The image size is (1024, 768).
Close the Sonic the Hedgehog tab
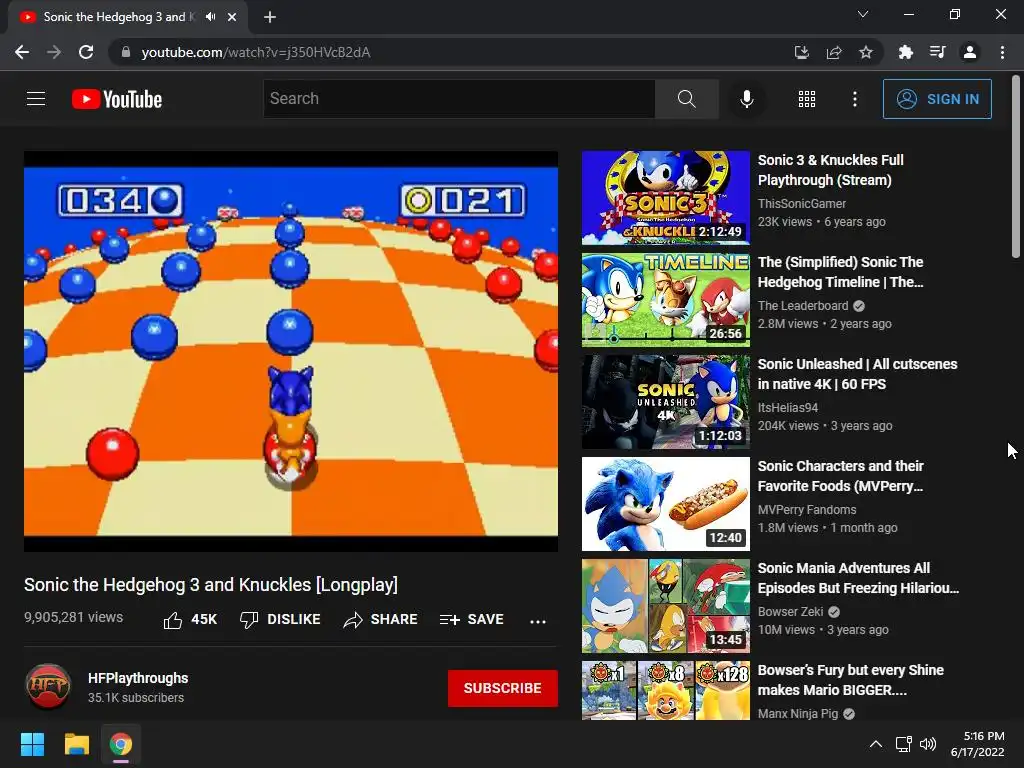[x=232, y=17]
